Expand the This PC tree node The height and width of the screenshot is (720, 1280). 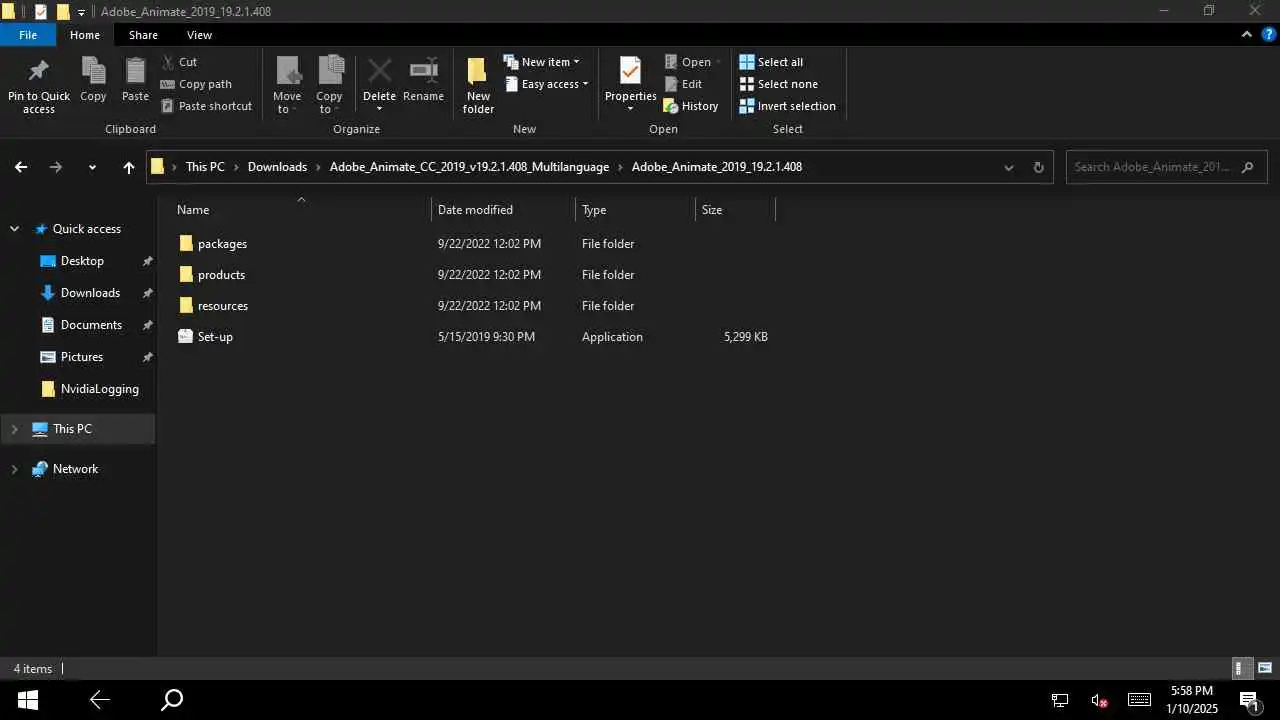[x=14, y=429]
